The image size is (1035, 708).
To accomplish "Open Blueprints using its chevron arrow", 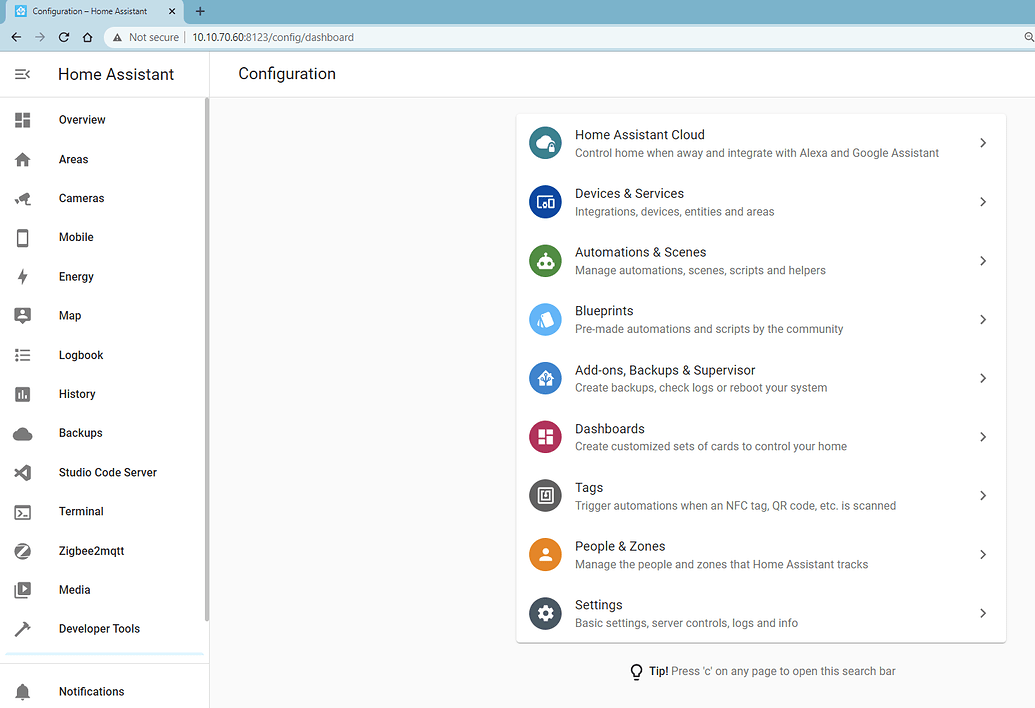I will [983, 319].
